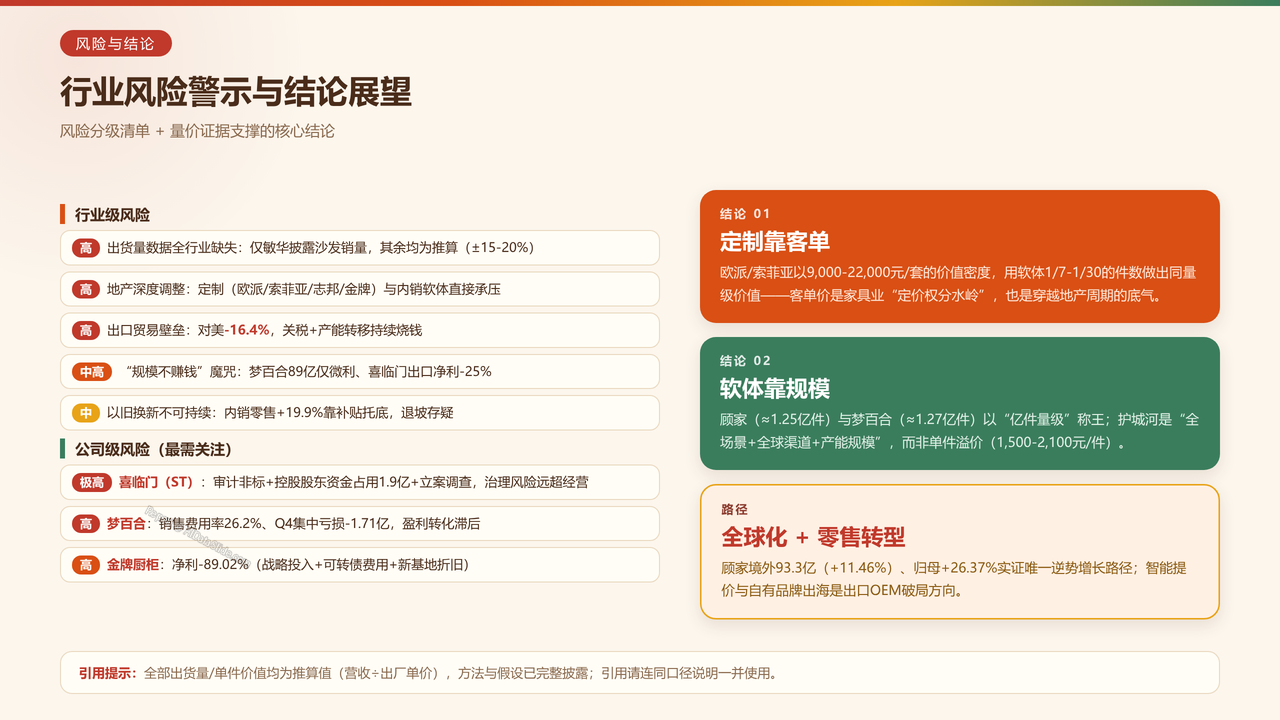Click the 结论 01 label
Image resolution: width=1280 pixels, height=720 pixels.
click(746, 214)
